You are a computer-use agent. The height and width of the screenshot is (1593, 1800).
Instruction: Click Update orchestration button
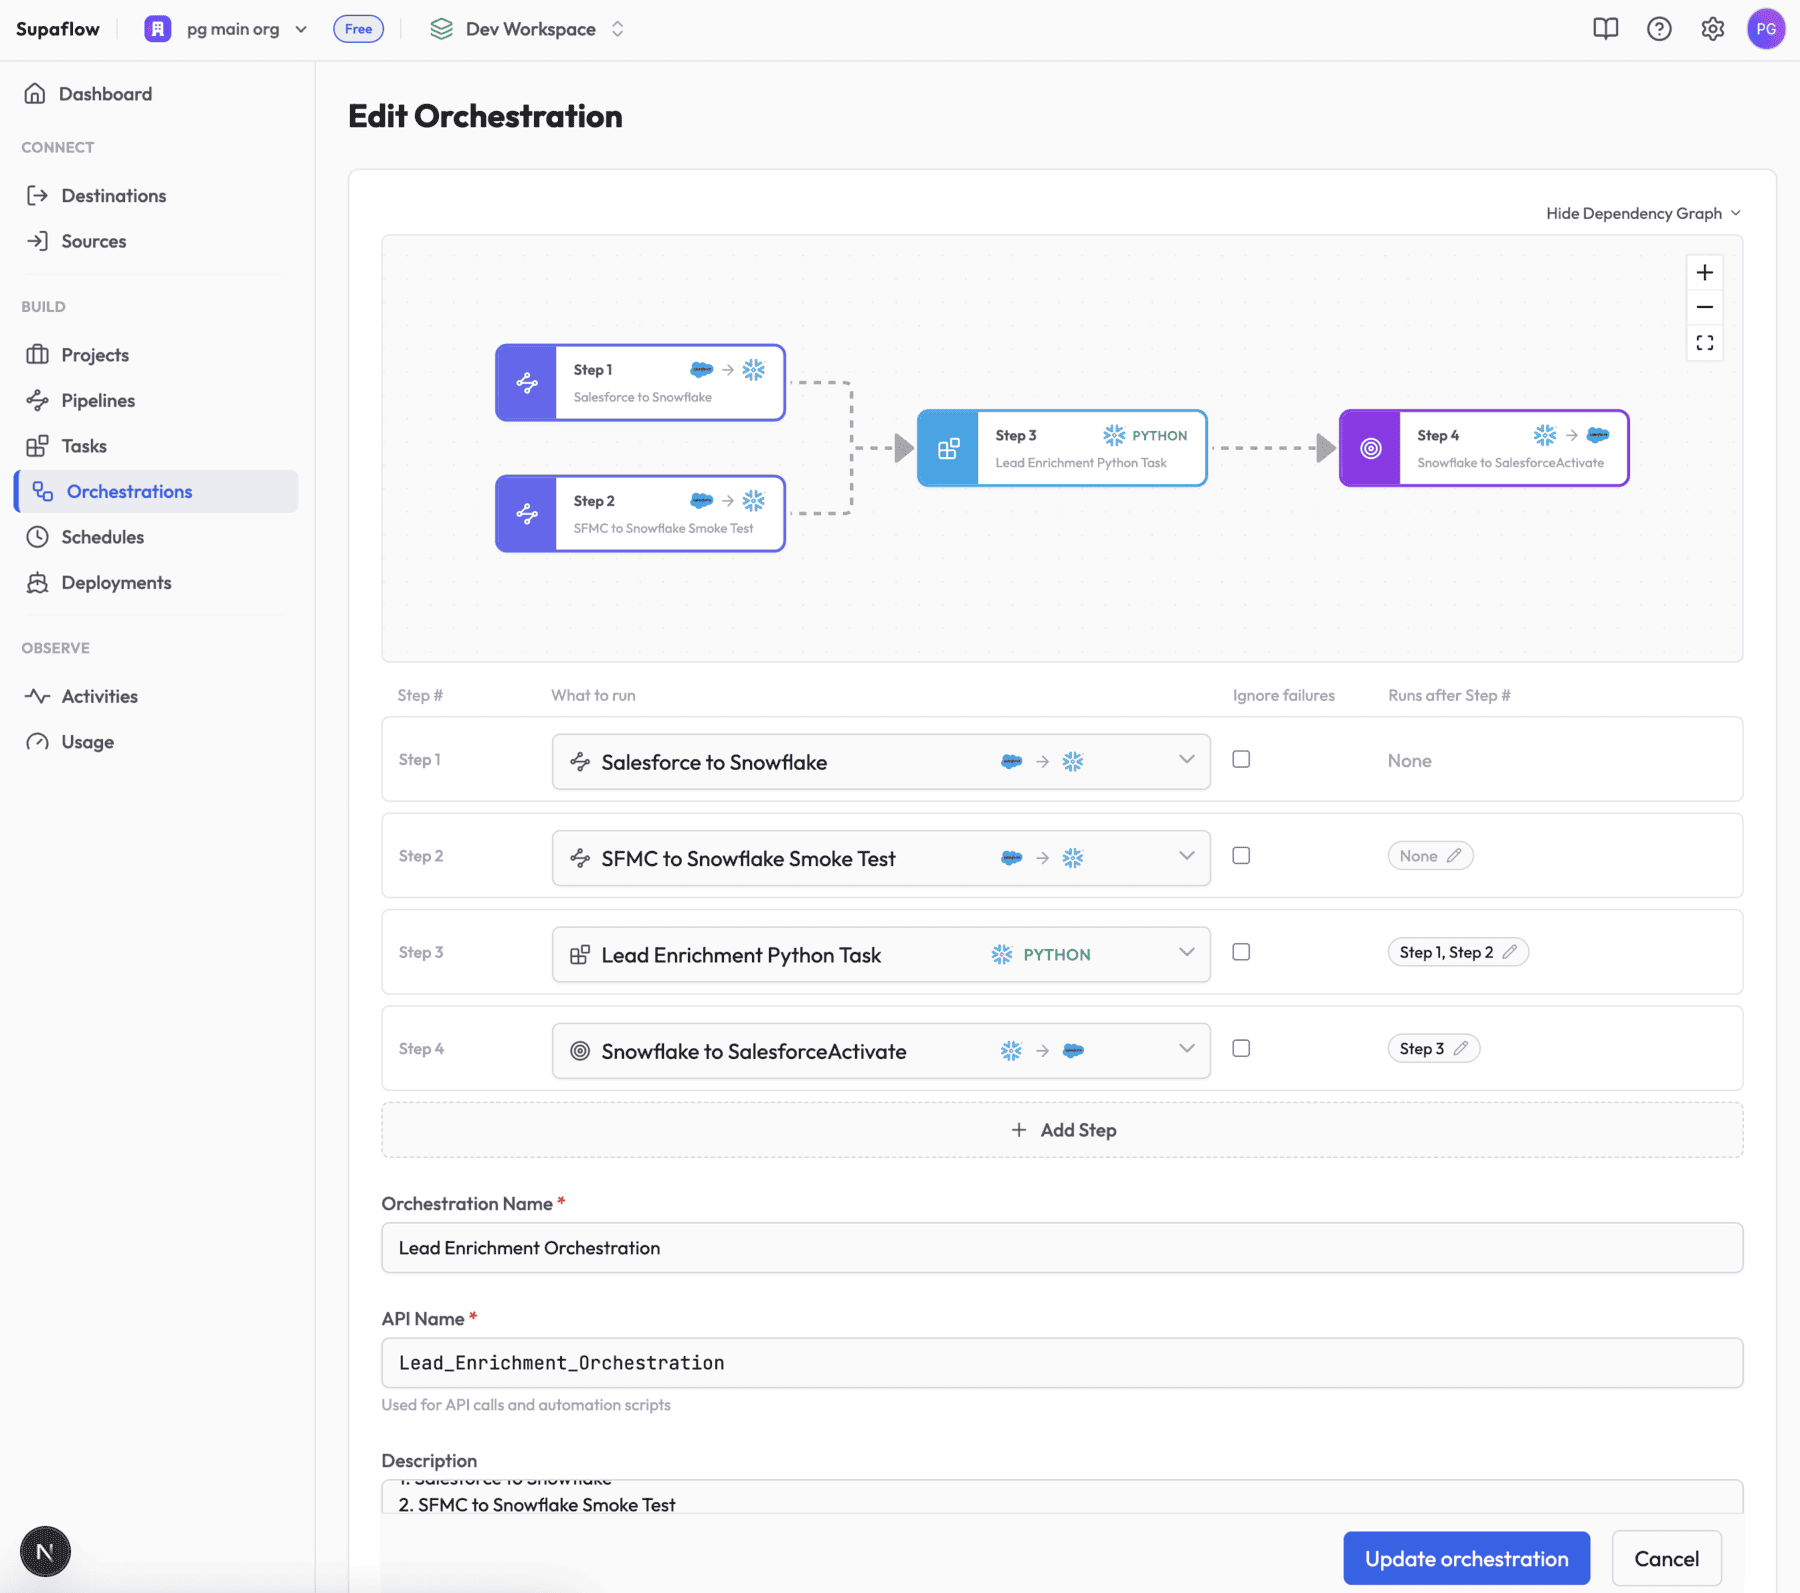point(1466,1558)
